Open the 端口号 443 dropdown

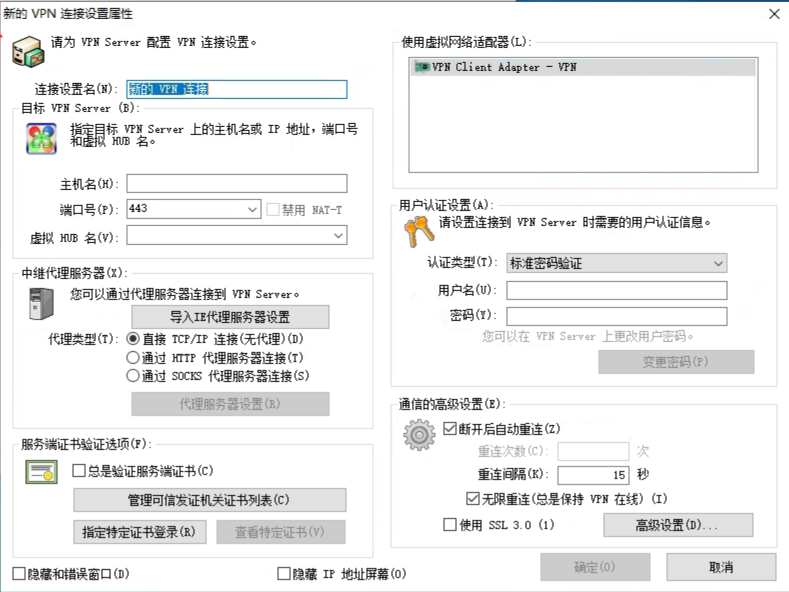pyautogui.click(x=252, y=209)
